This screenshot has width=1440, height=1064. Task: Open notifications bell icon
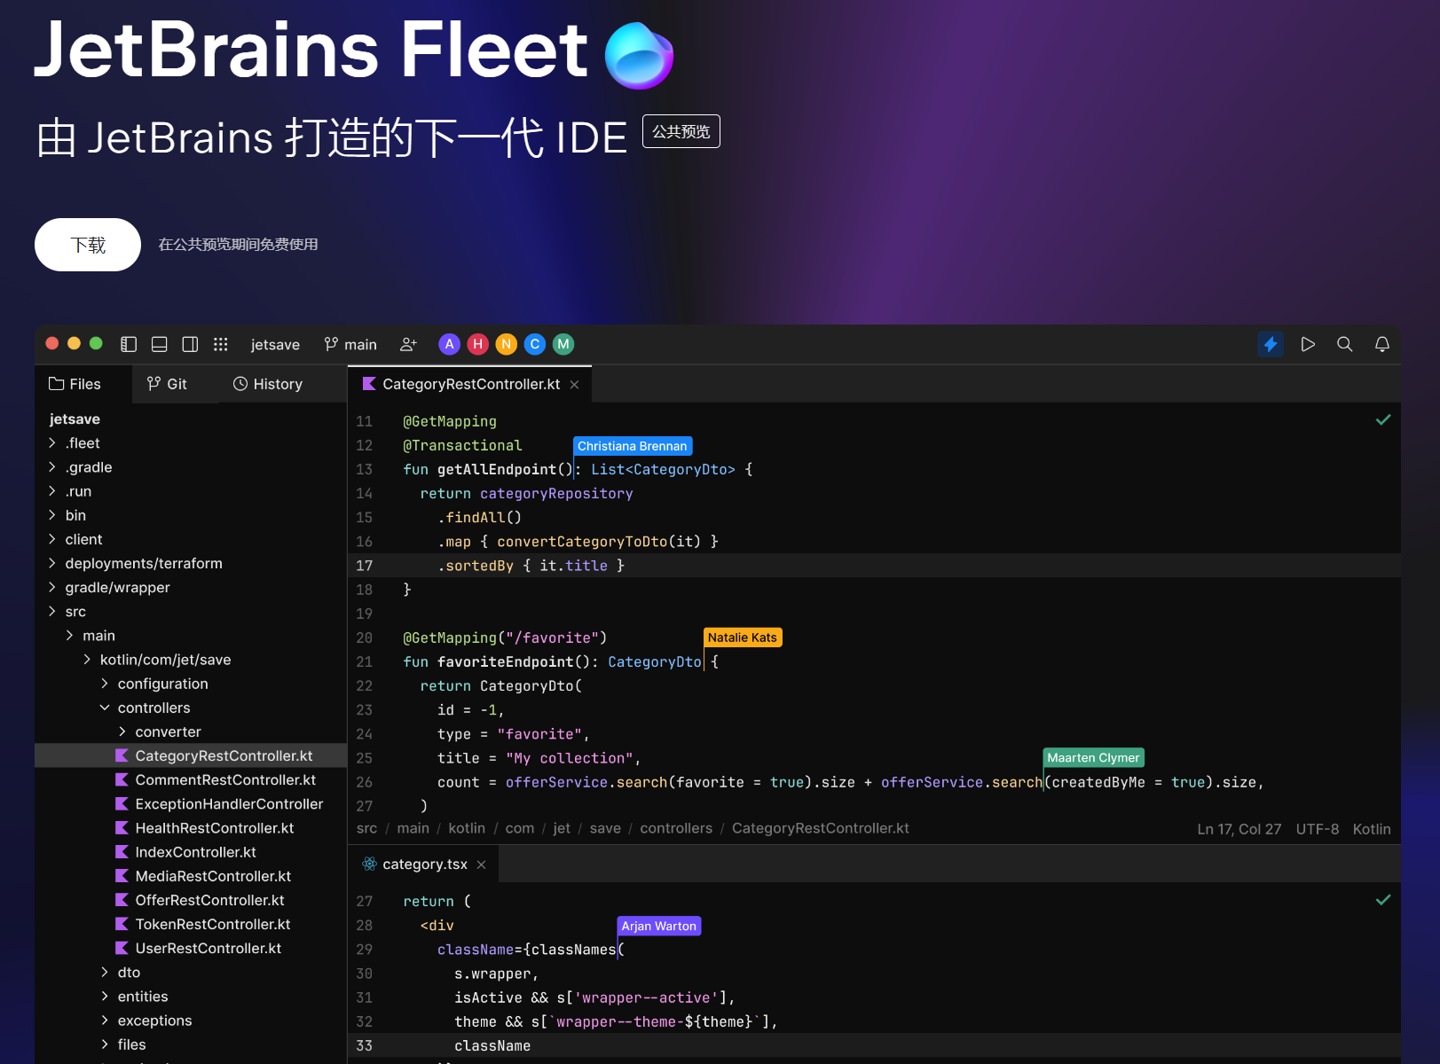click(1382, 344)
